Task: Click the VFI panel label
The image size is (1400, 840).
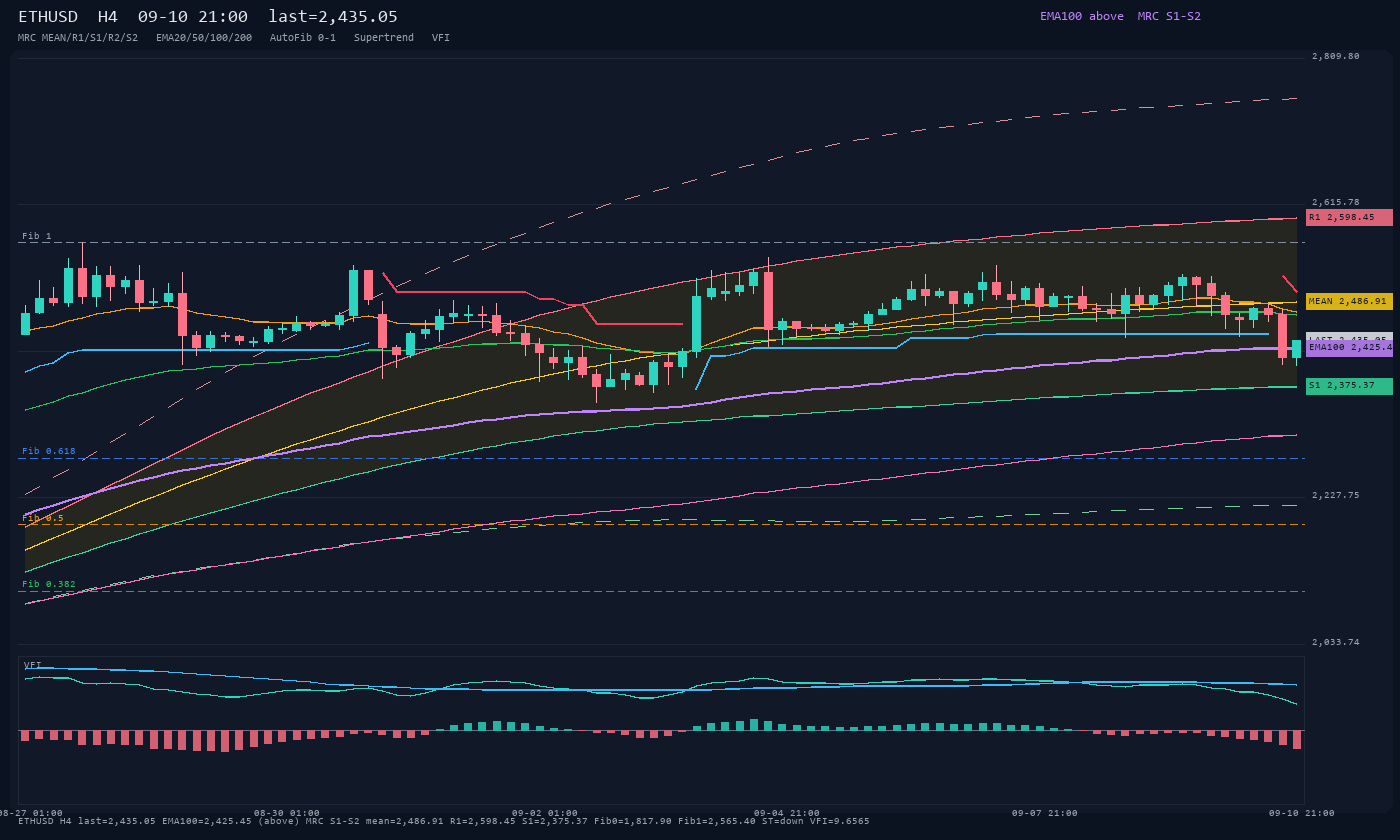Action: [x=33, y=665]
